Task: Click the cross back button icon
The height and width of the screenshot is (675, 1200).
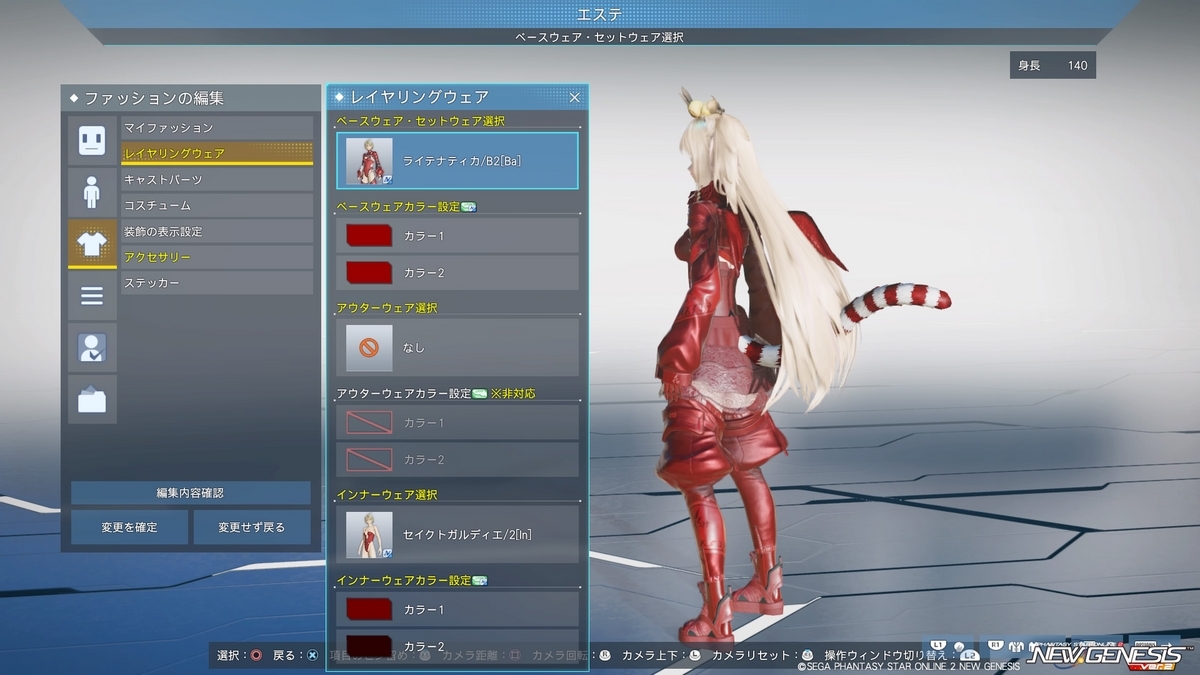Action: click(312, 656)
